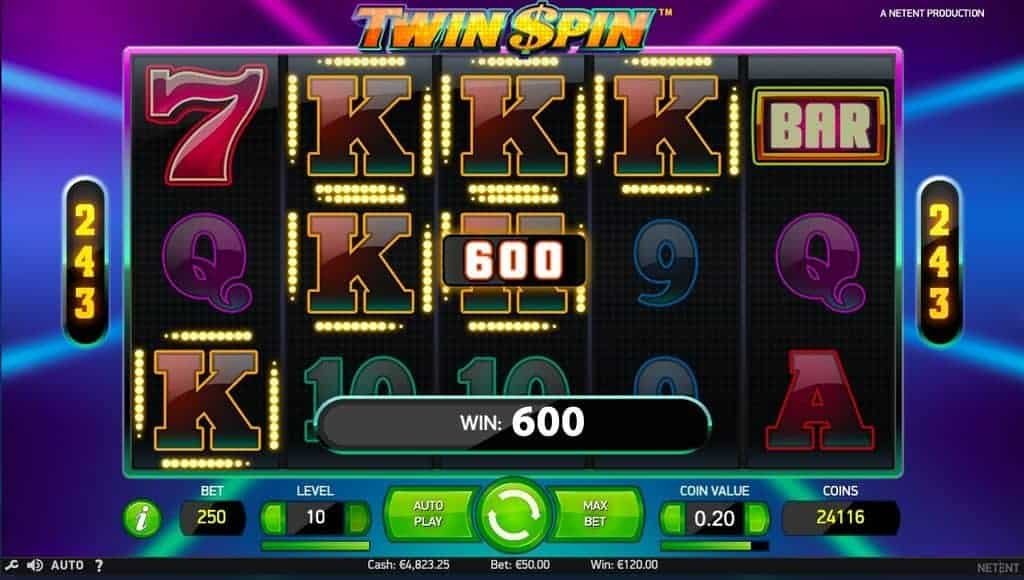This screenshot has height=580, width=1024.
Task: Adjust the level slider bar
Action: click(x=315, y=546)
